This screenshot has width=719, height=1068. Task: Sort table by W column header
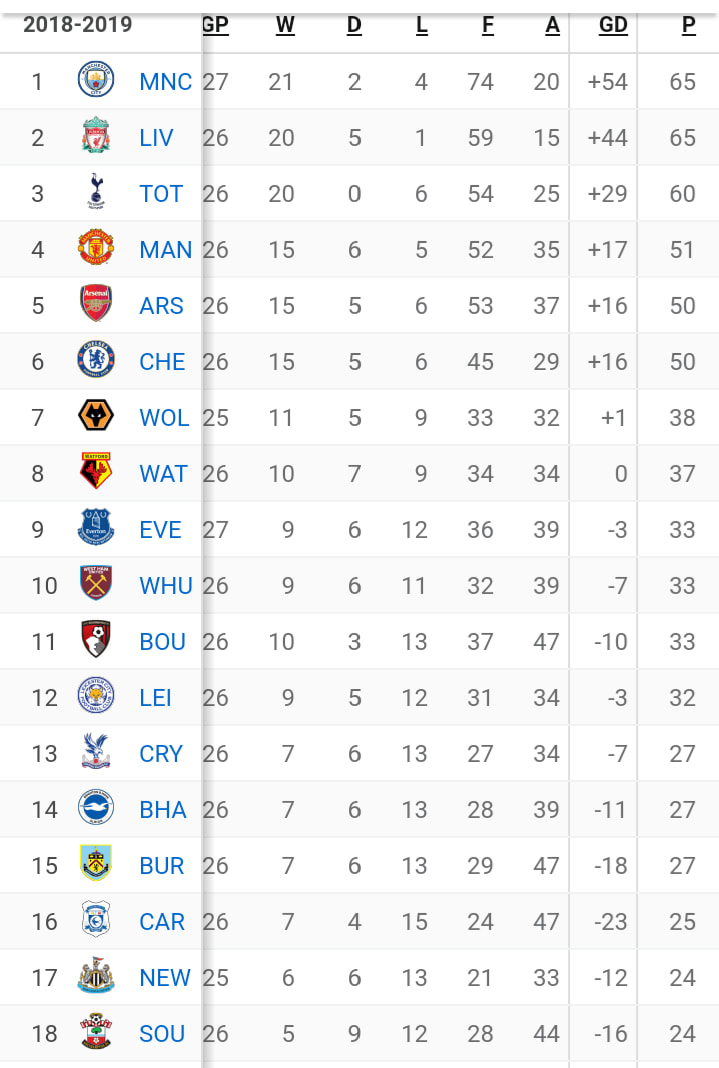tap(285, 25)
